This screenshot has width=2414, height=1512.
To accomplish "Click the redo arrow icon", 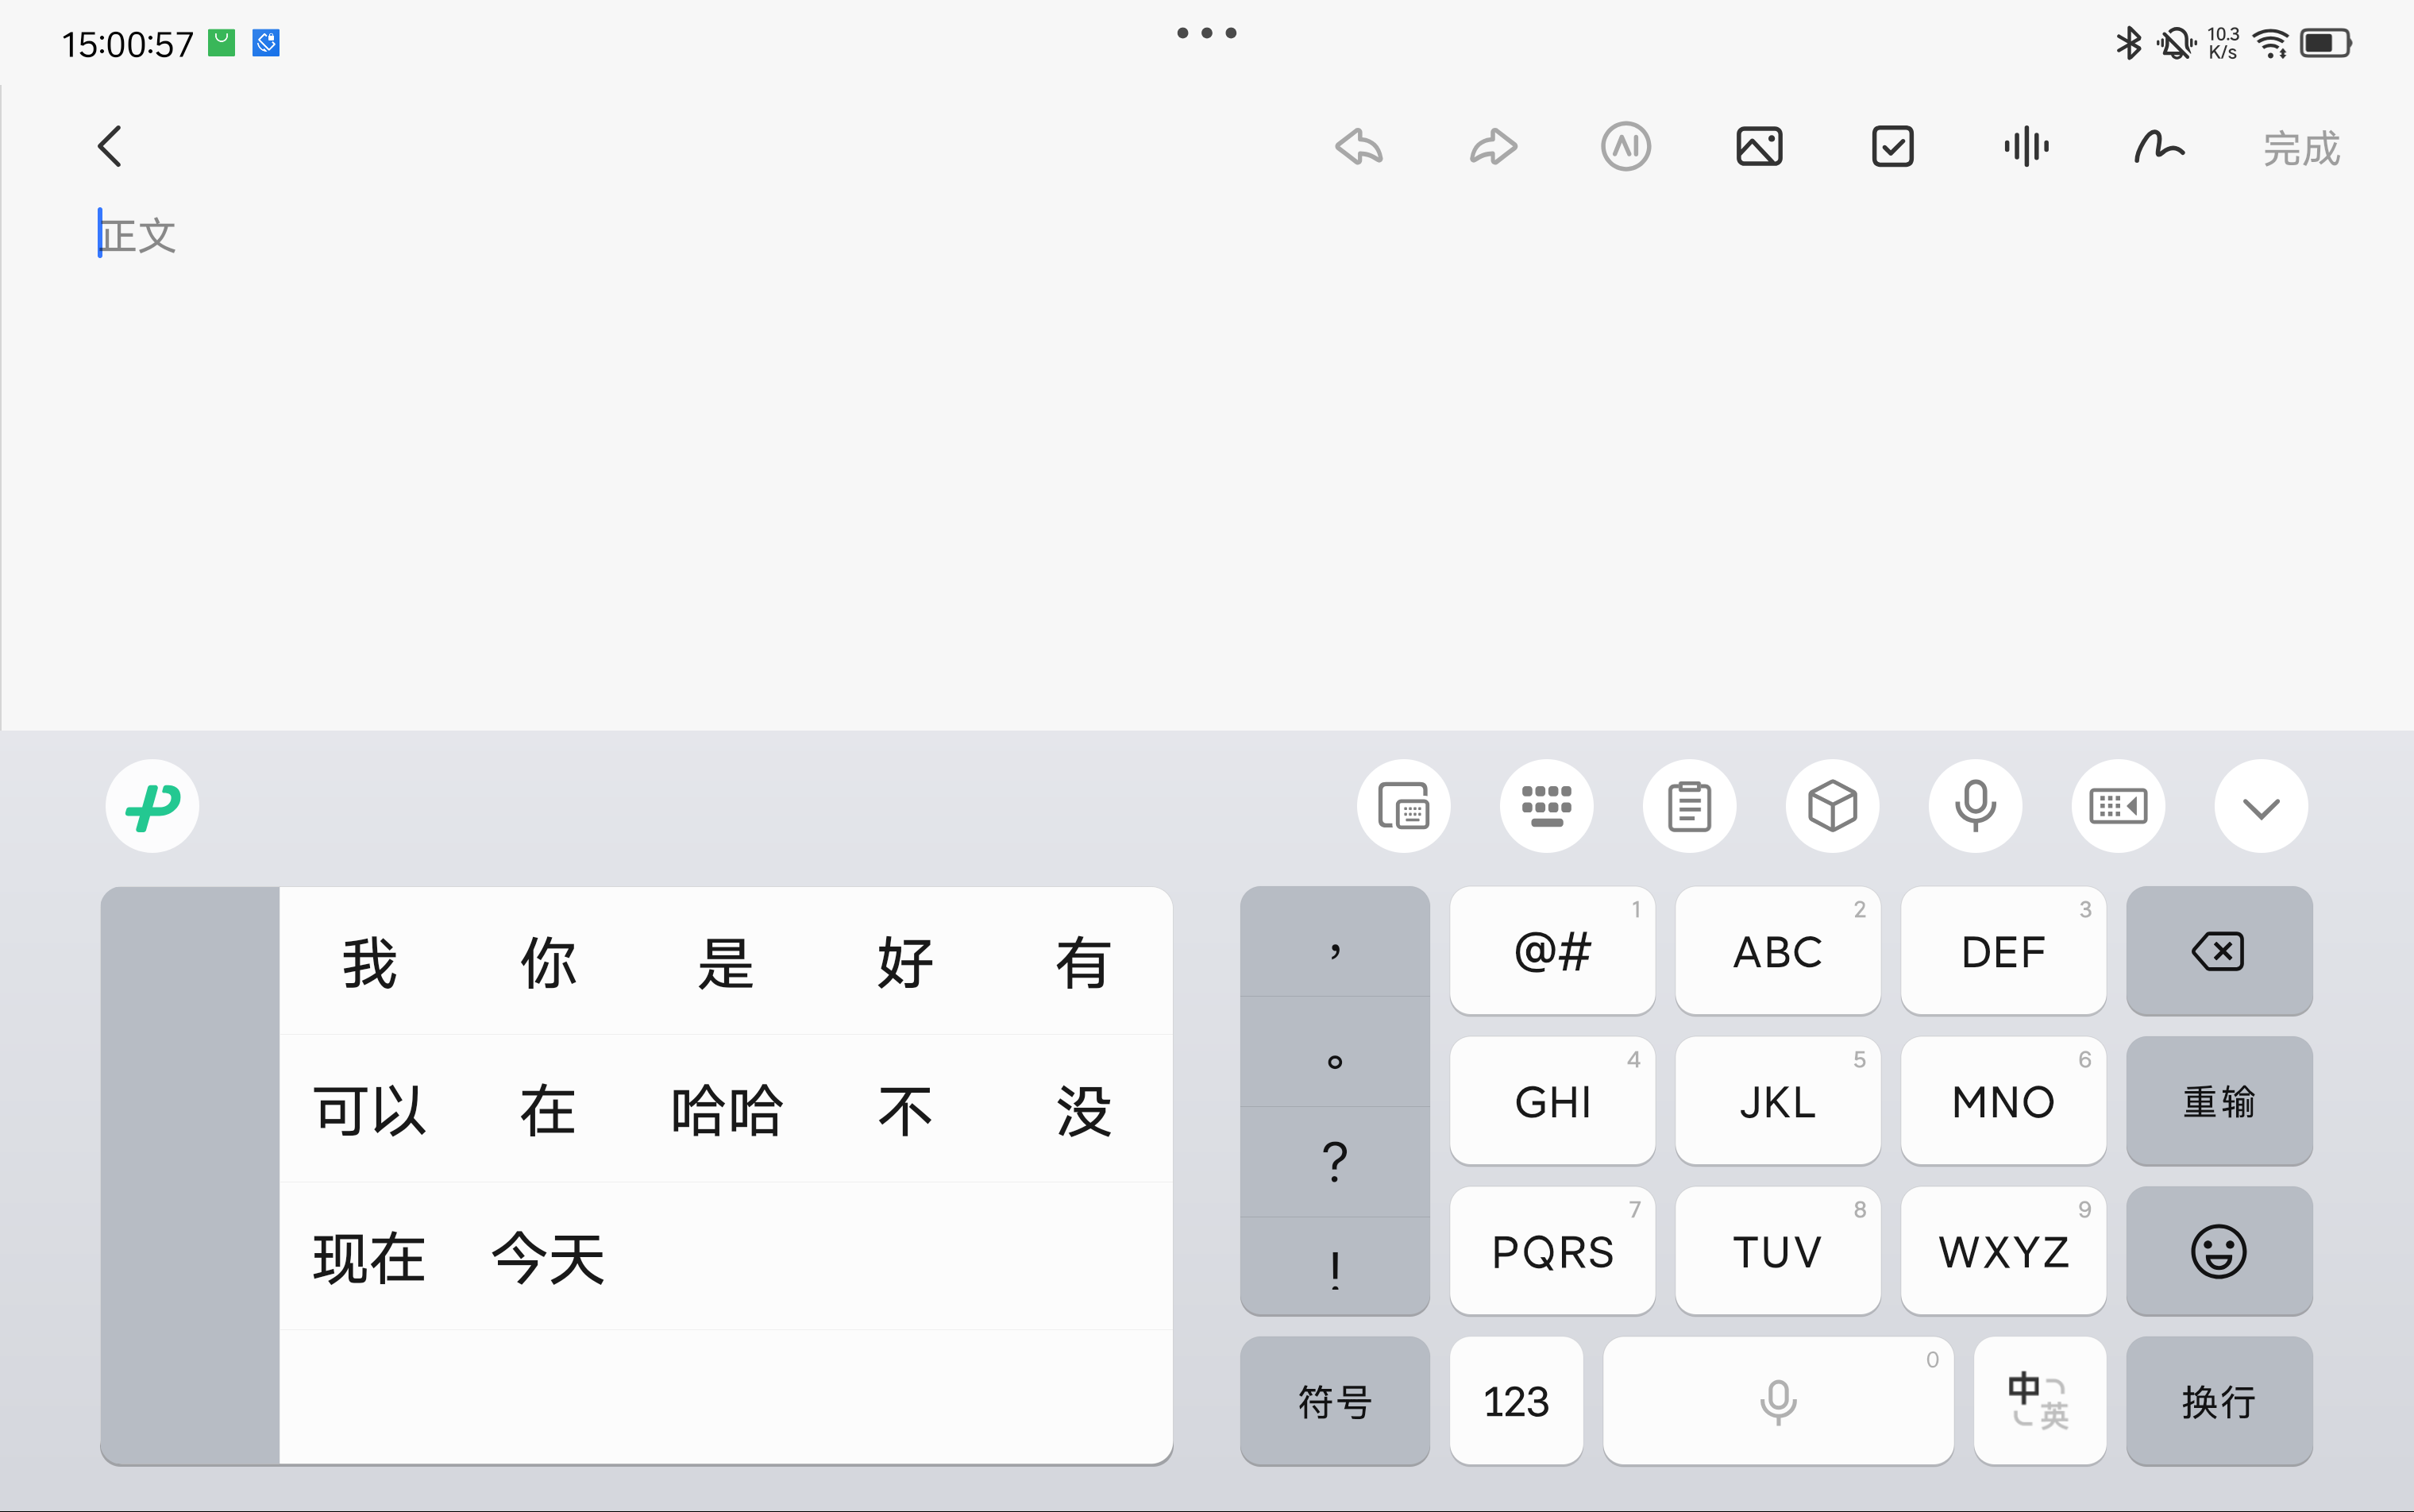I will pyautogui.click(x=1493, y=147).
